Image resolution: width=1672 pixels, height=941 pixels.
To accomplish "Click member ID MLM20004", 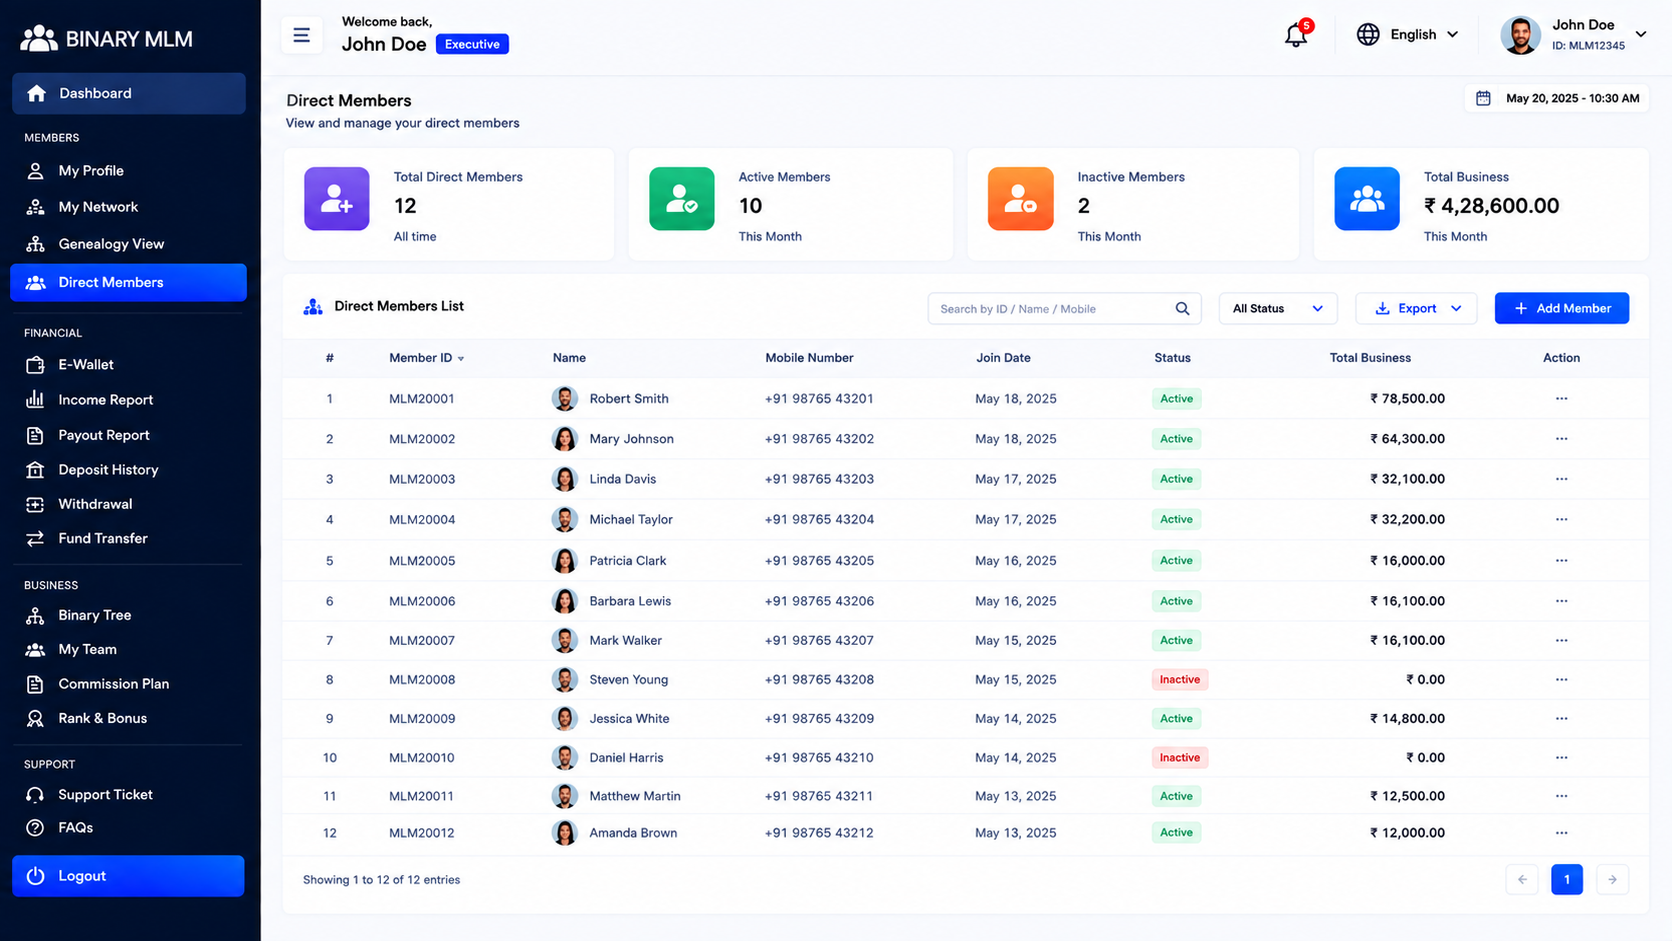I will point(422,520).
